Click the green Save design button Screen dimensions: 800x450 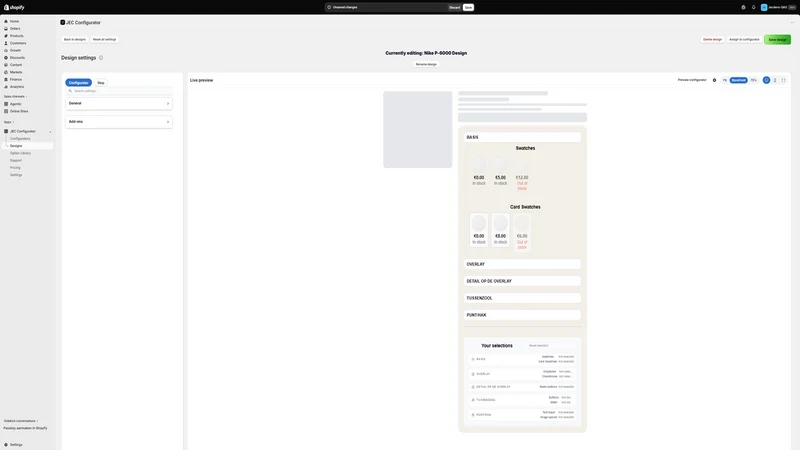click(778, 39)
